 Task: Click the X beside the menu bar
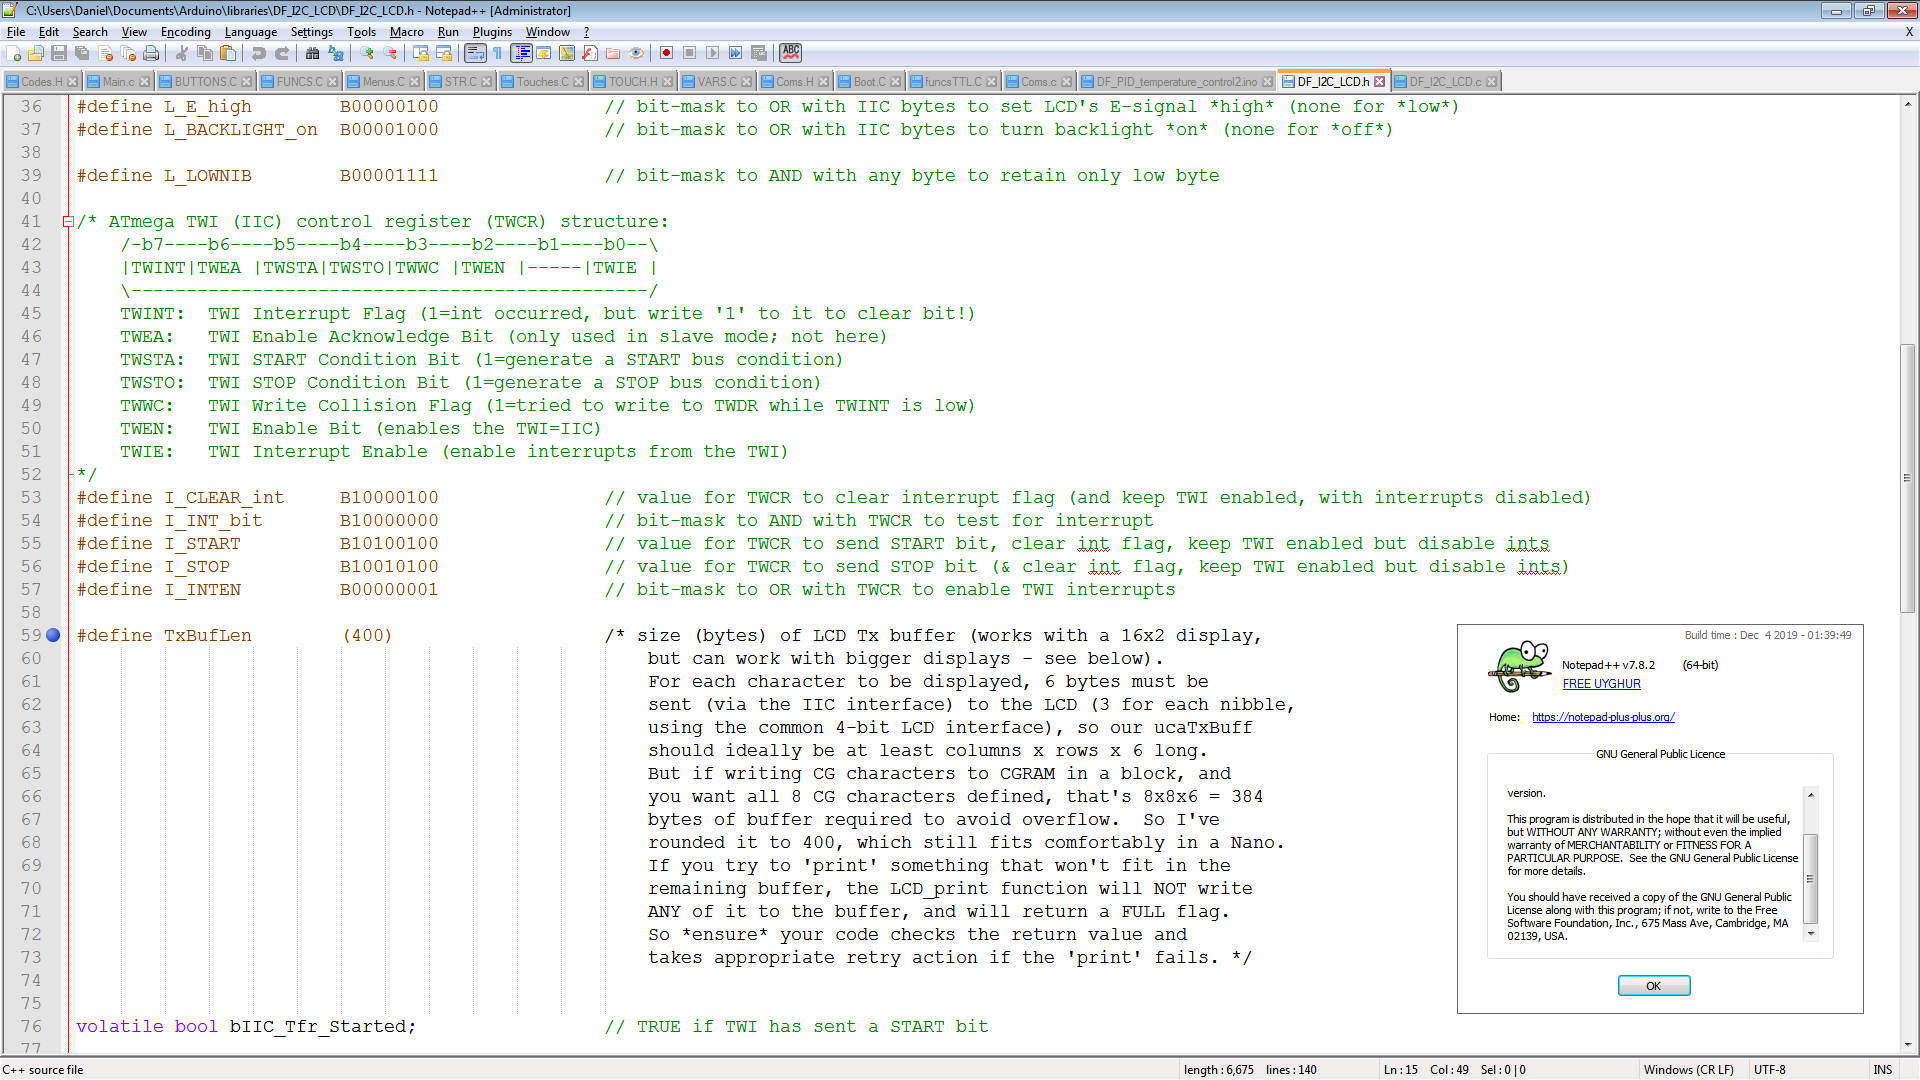[1909, 32]
